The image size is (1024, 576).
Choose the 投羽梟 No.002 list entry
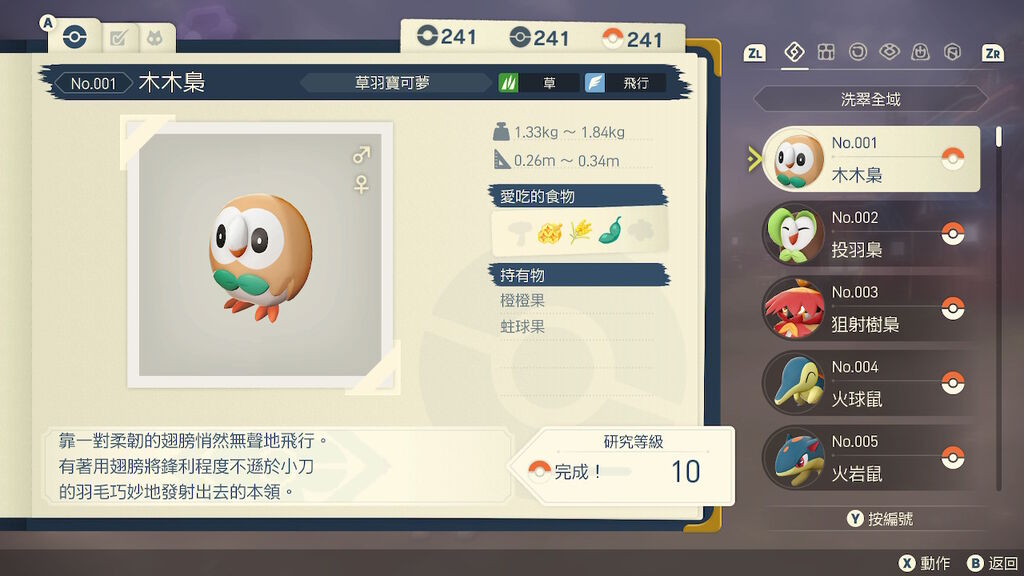871,234
